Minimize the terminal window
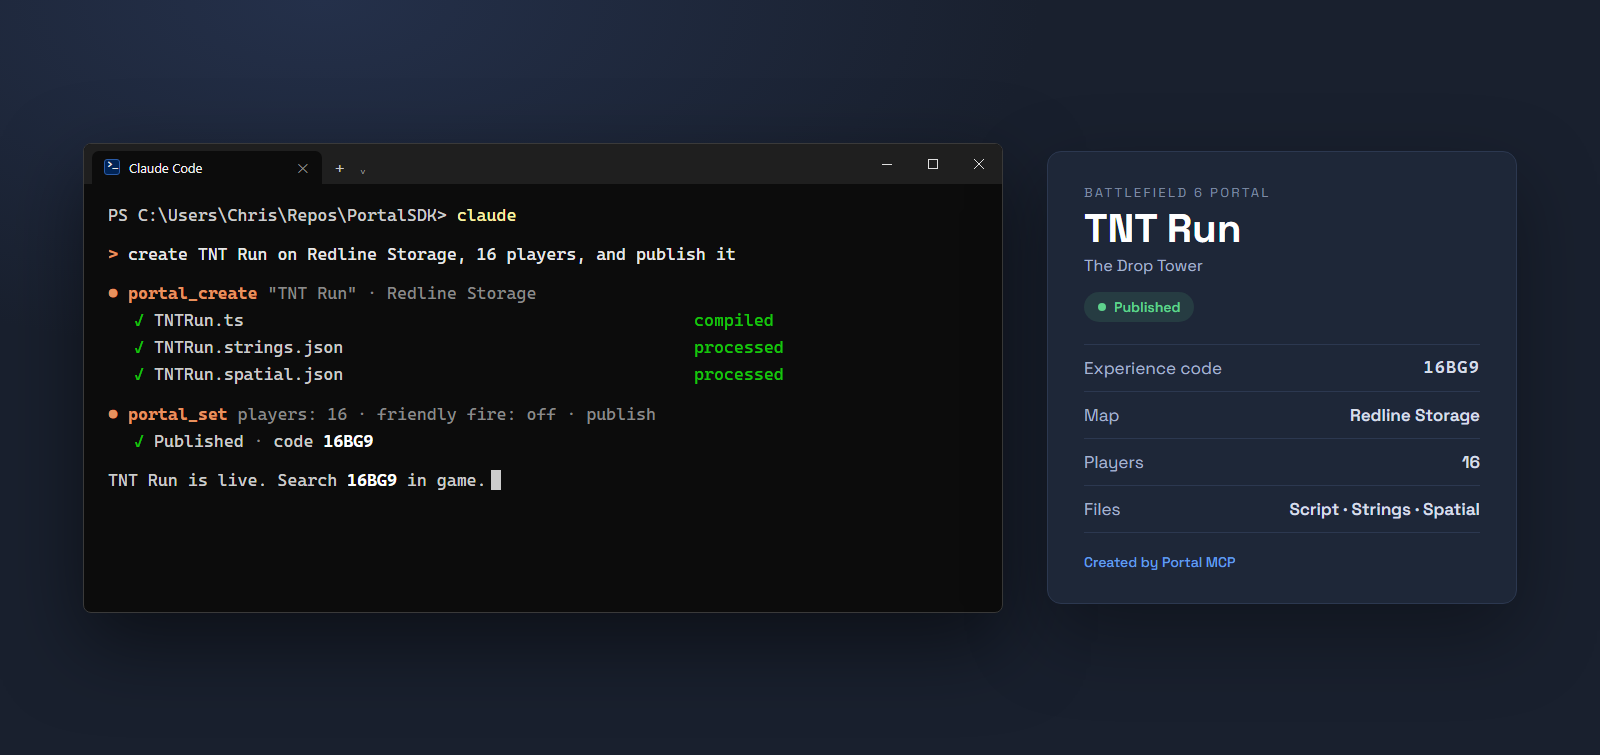 [x=887, y=164]
